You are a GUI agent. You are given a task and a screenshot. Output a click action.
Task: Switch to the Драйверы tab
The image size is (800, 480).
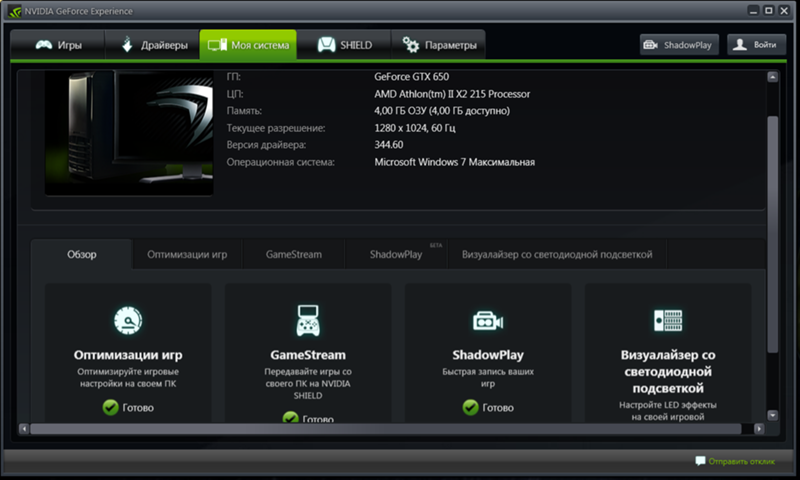(152, 45)
